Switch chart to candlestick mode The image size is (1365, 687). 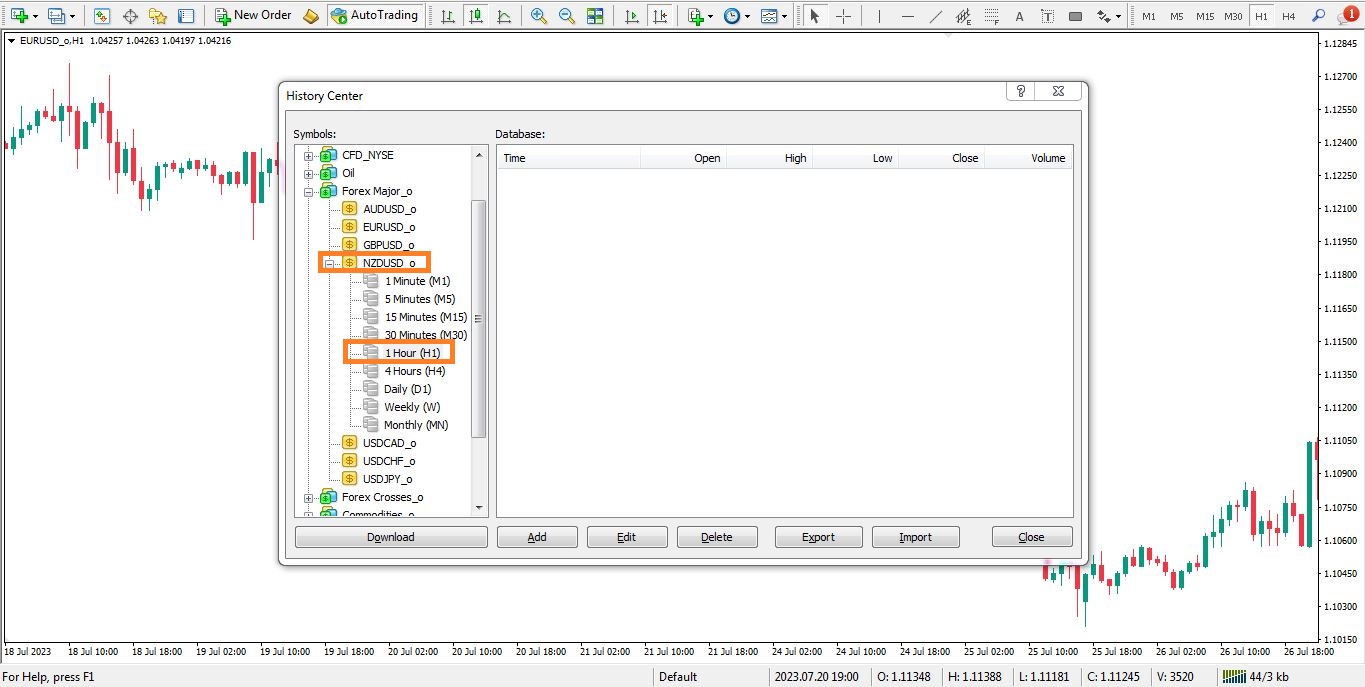(x=475, y=16)
